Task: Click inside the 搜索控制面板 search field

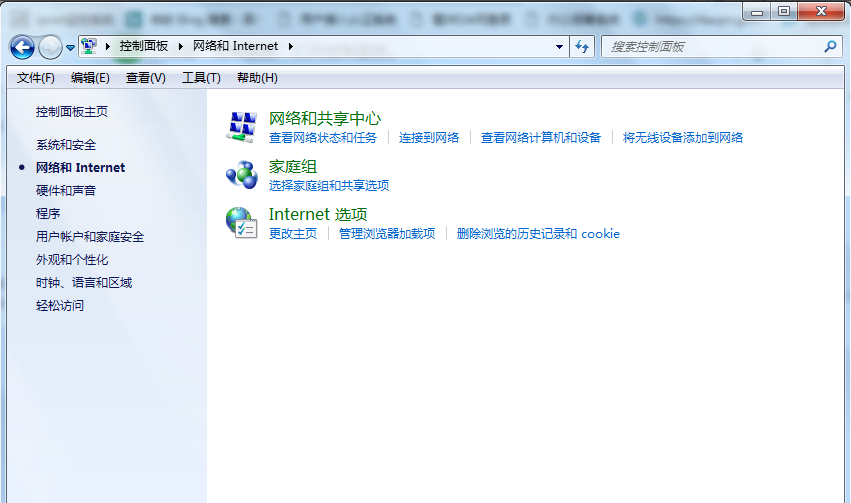Action: [710, 47]
